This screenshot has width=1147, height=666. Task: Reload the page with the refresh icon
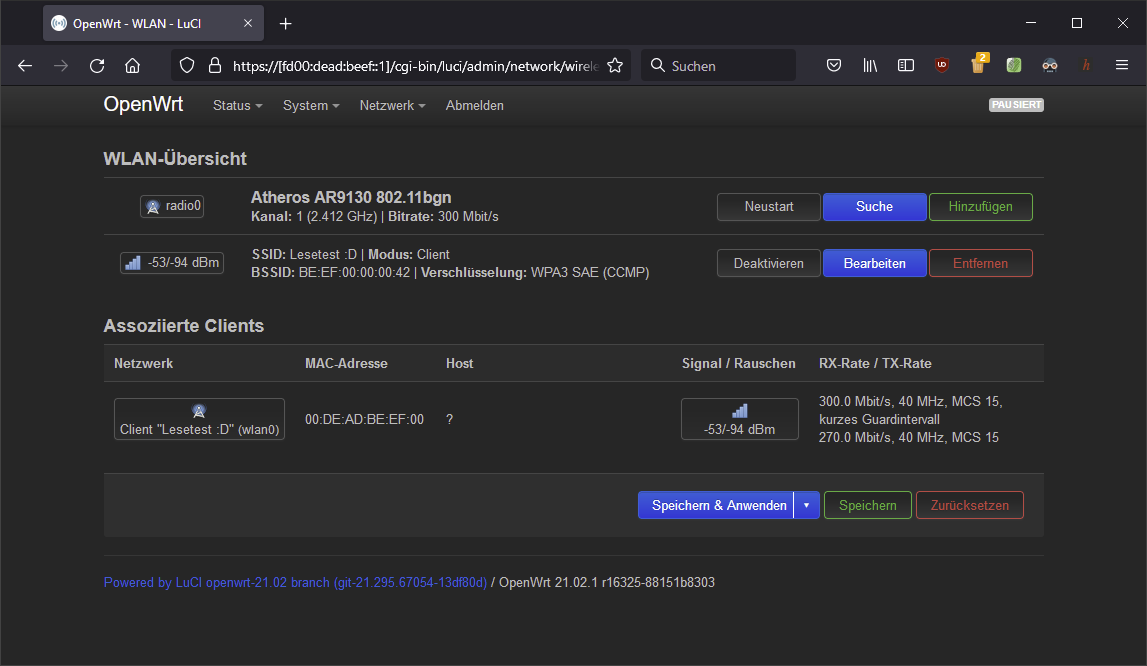click(97, 66)
